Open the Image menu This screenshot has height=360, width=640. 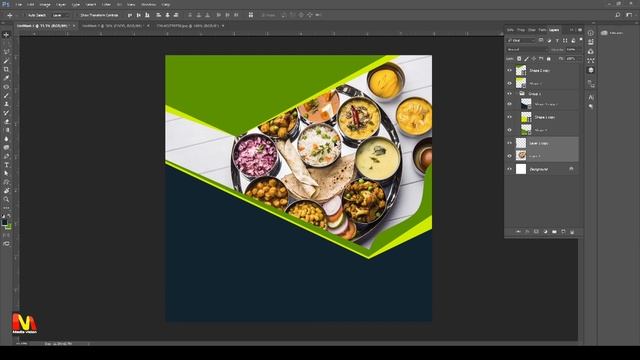[x=45, y=4]
